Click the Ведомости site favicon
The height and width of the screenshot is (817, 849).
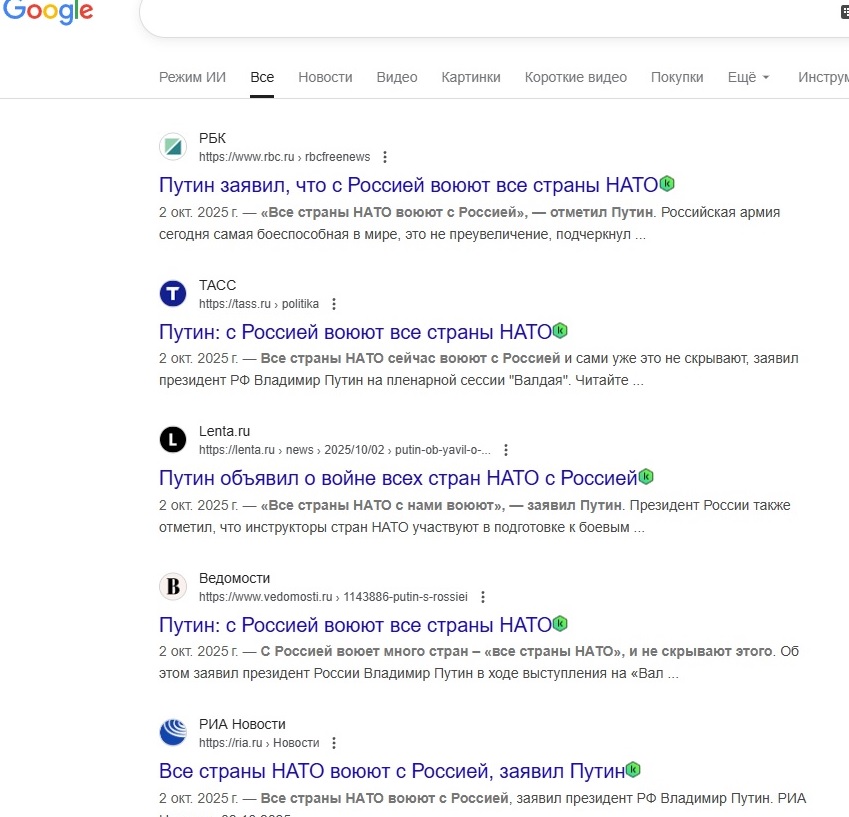173,587
